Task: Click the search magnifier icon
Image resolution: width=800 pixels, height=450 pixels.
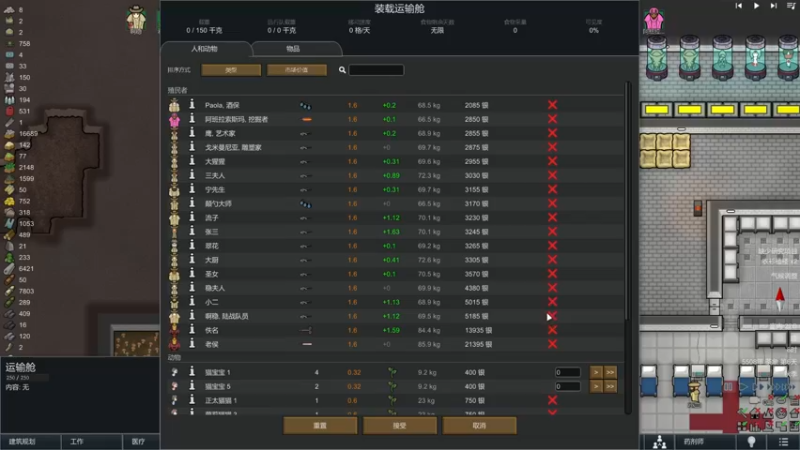Action: [342, 70]
